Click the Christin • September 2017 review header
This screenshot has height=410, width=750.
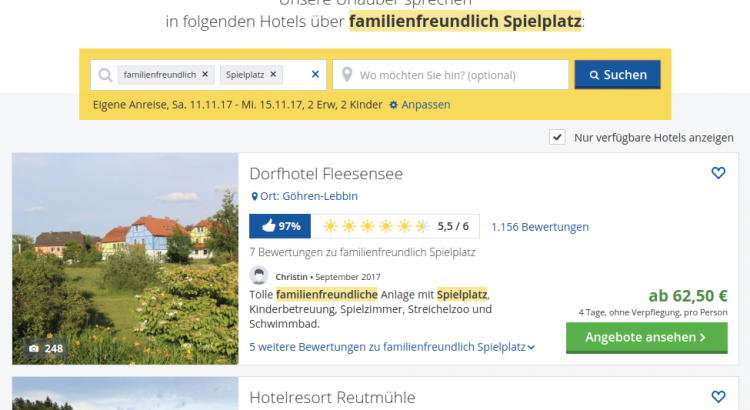pos(328,277)
